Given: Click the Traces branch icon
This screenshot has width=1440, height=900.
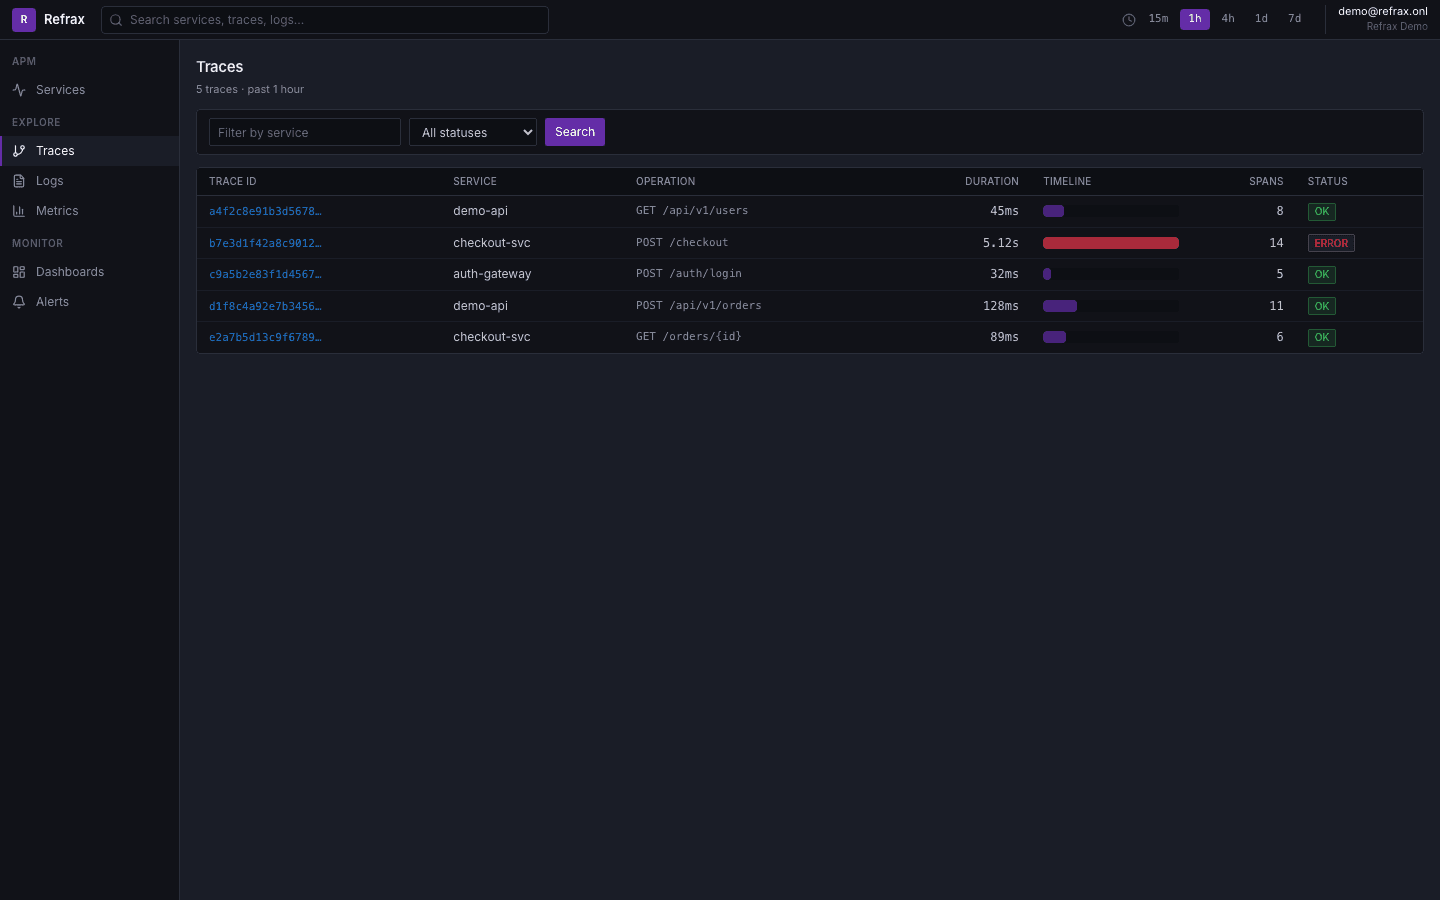Looking at the screenshot, I should click(x=19, y=151).
